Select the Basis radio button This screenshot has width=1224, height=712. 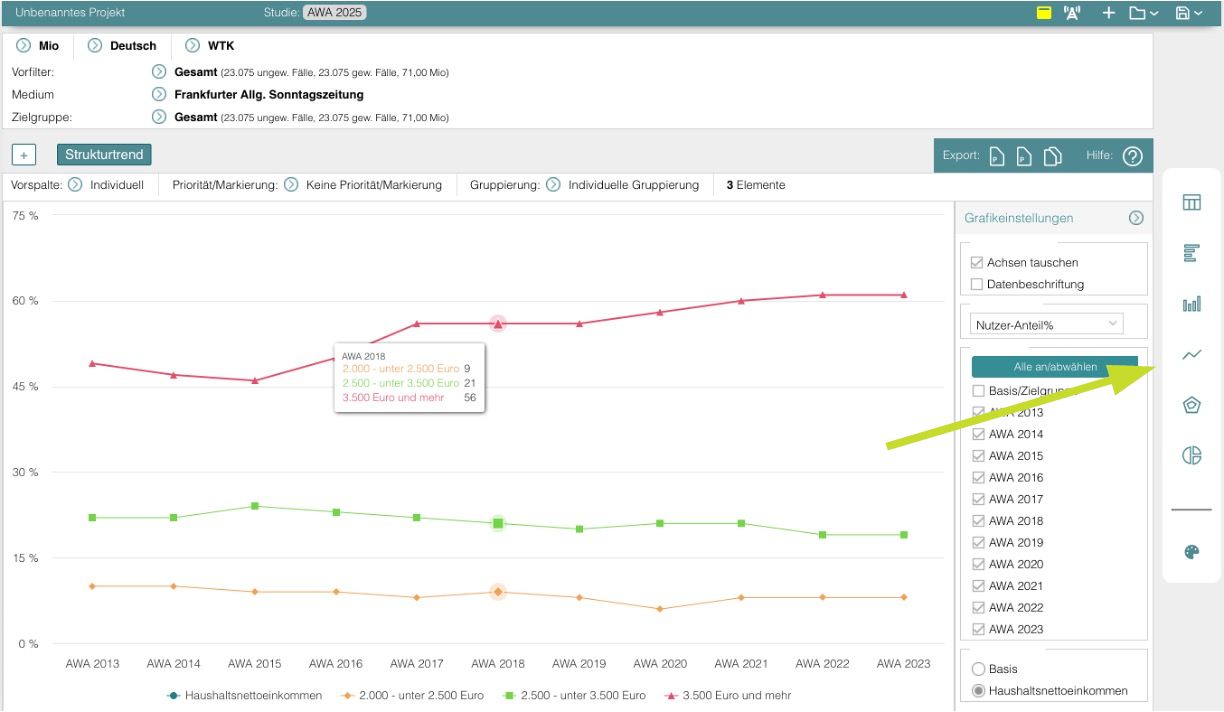click(977, 669)
